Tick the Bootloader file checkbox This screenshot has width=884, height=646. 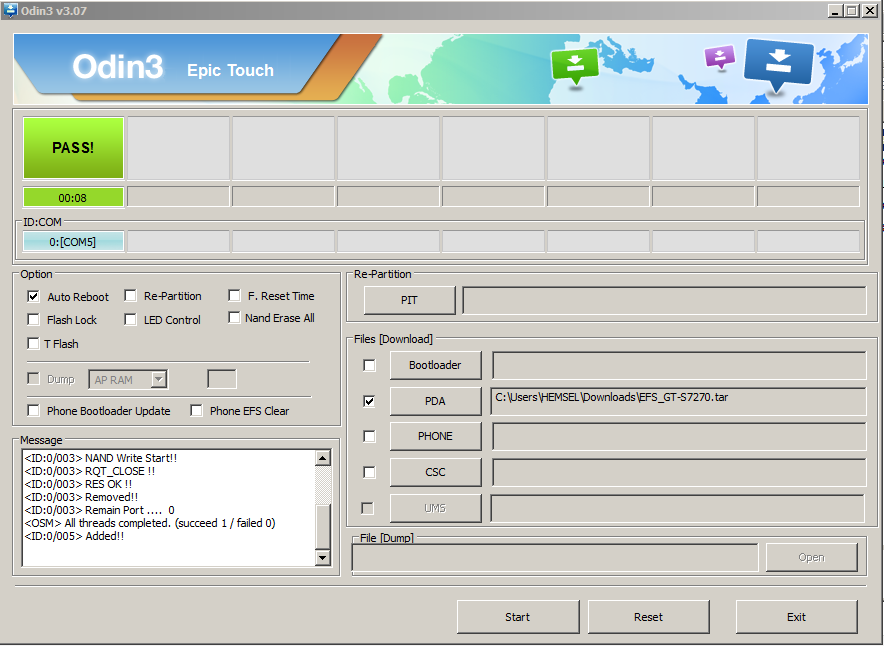pos(369,365)
